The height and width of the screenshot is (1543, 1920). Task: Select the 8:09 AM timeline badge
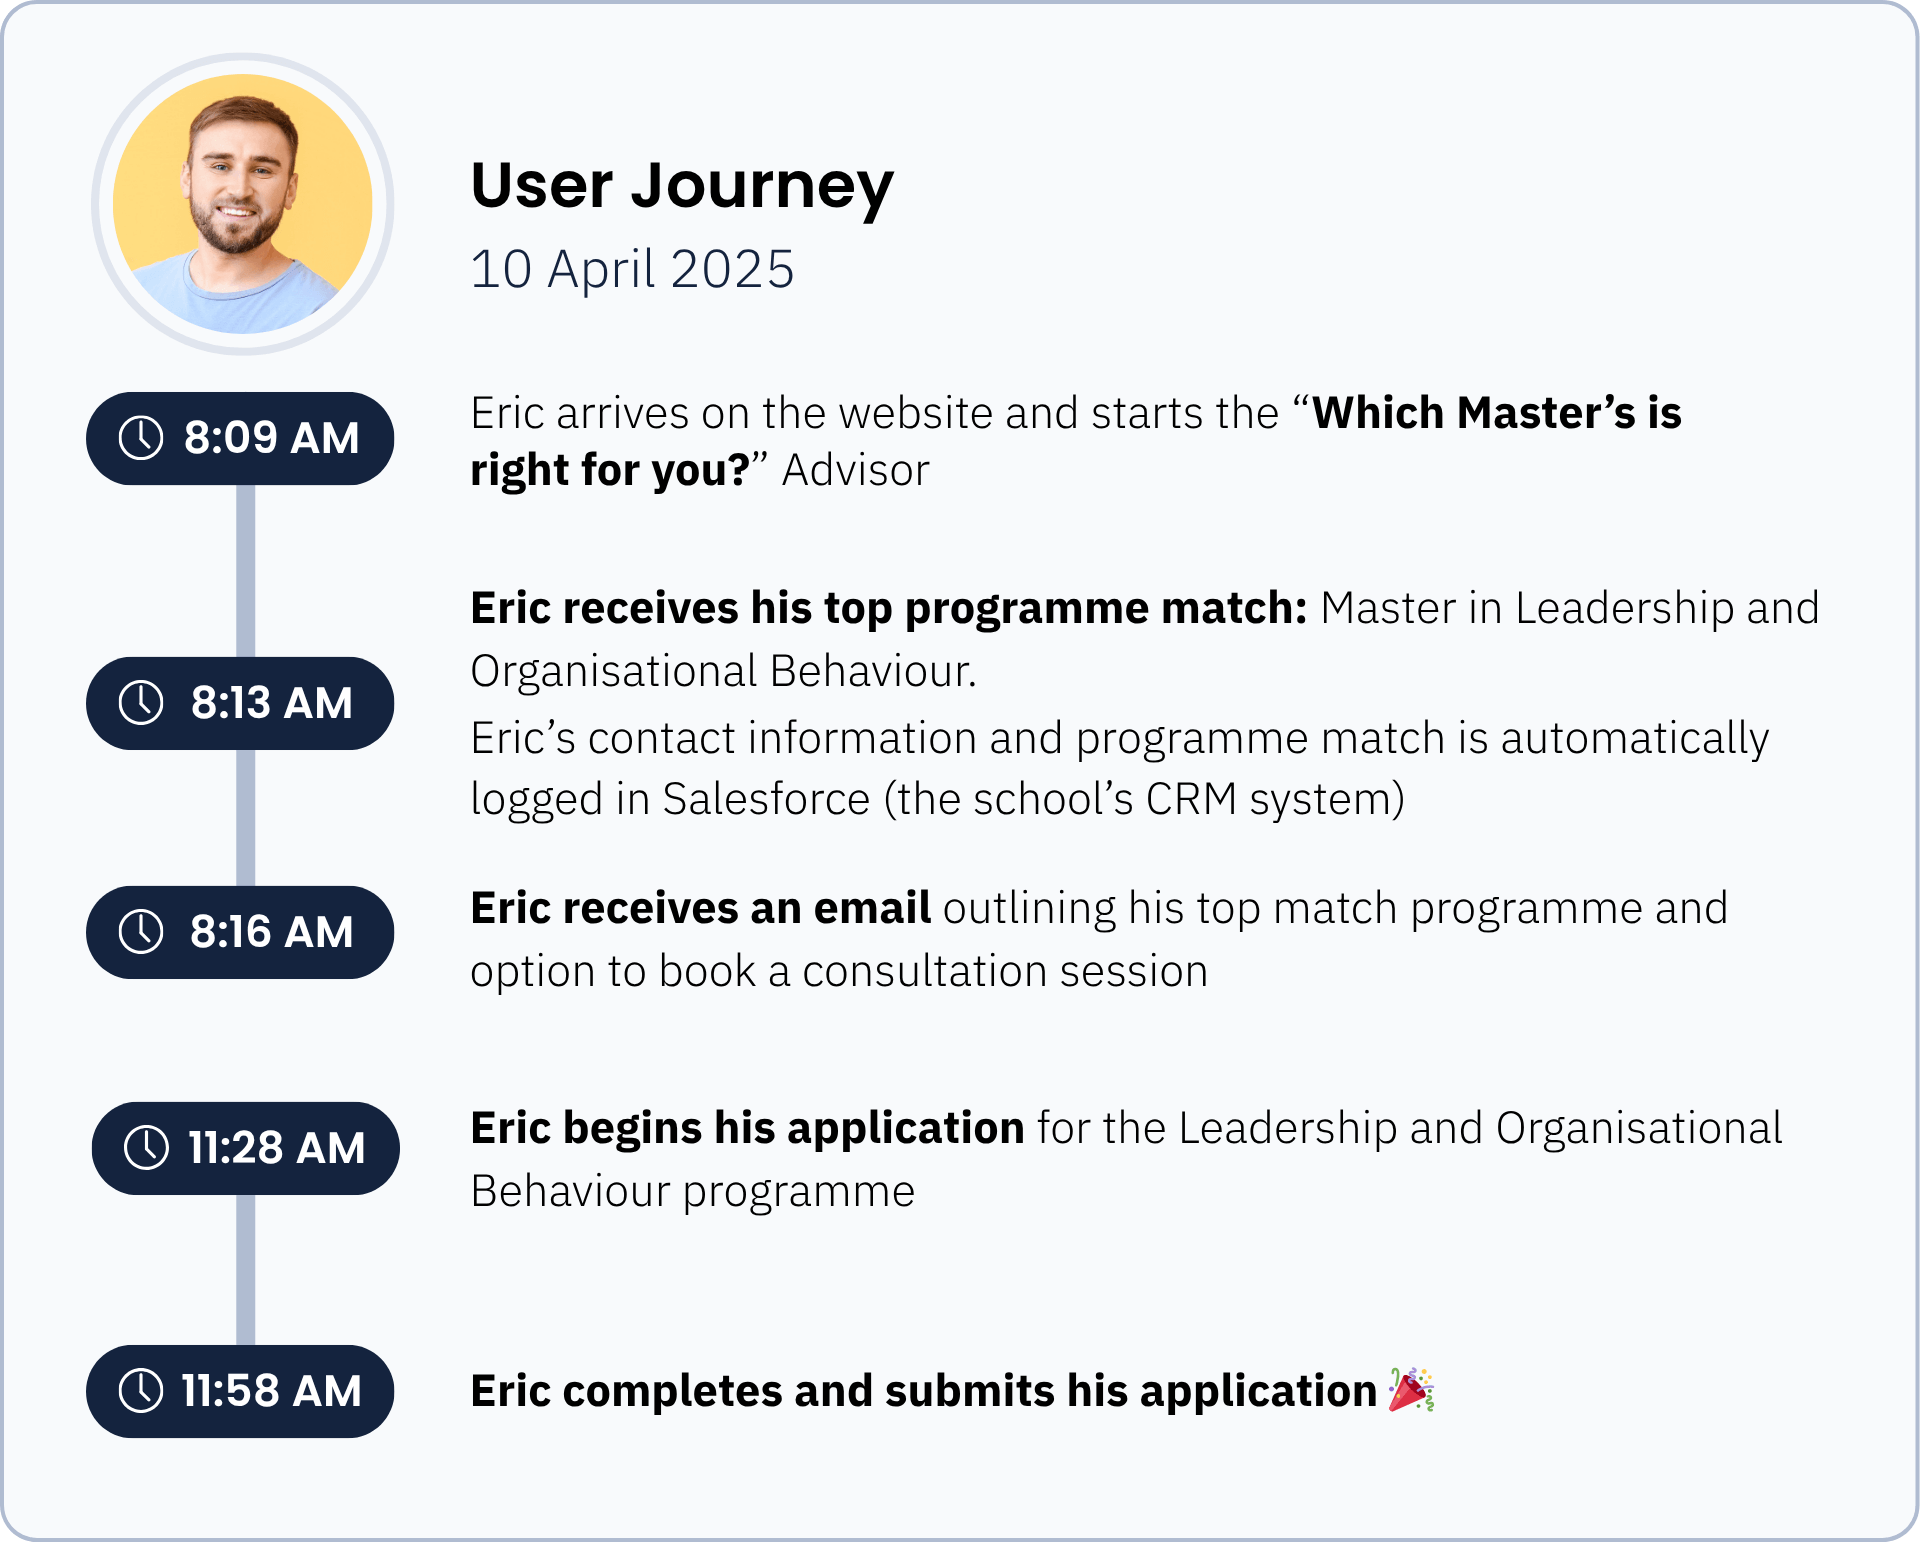(x=240, y=438)
